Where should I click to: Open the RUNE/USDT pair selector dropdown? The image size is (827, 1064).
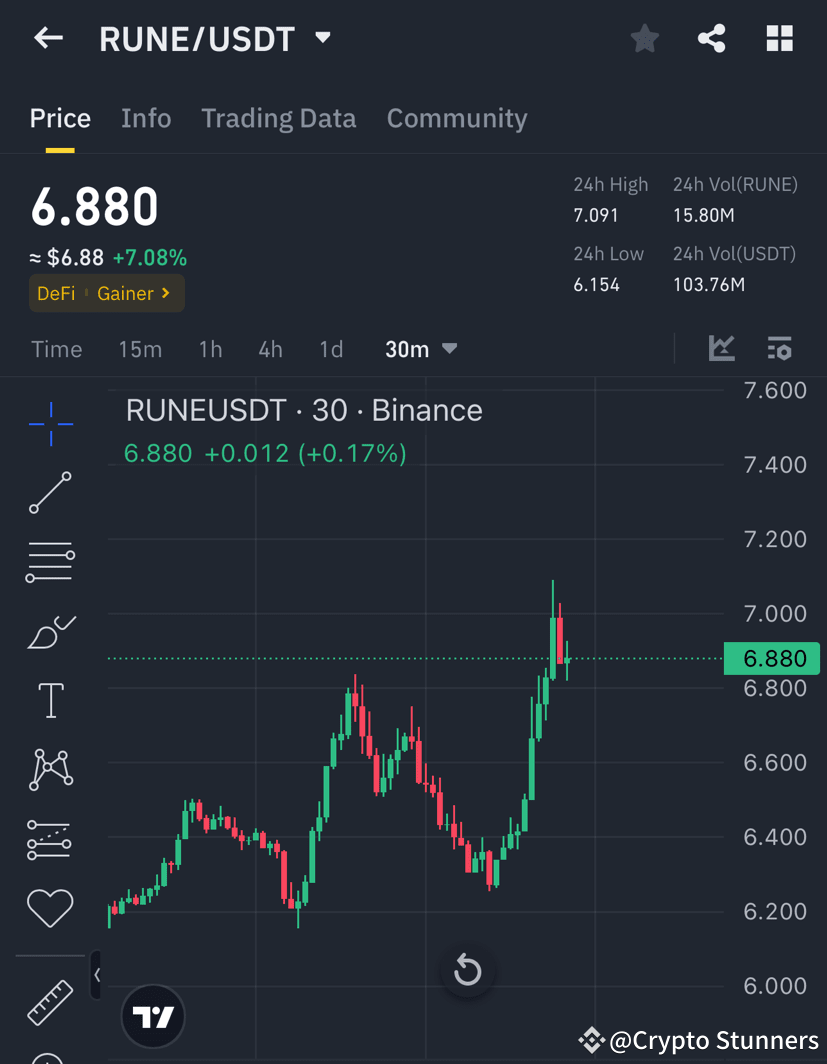[x=322, y=38]
